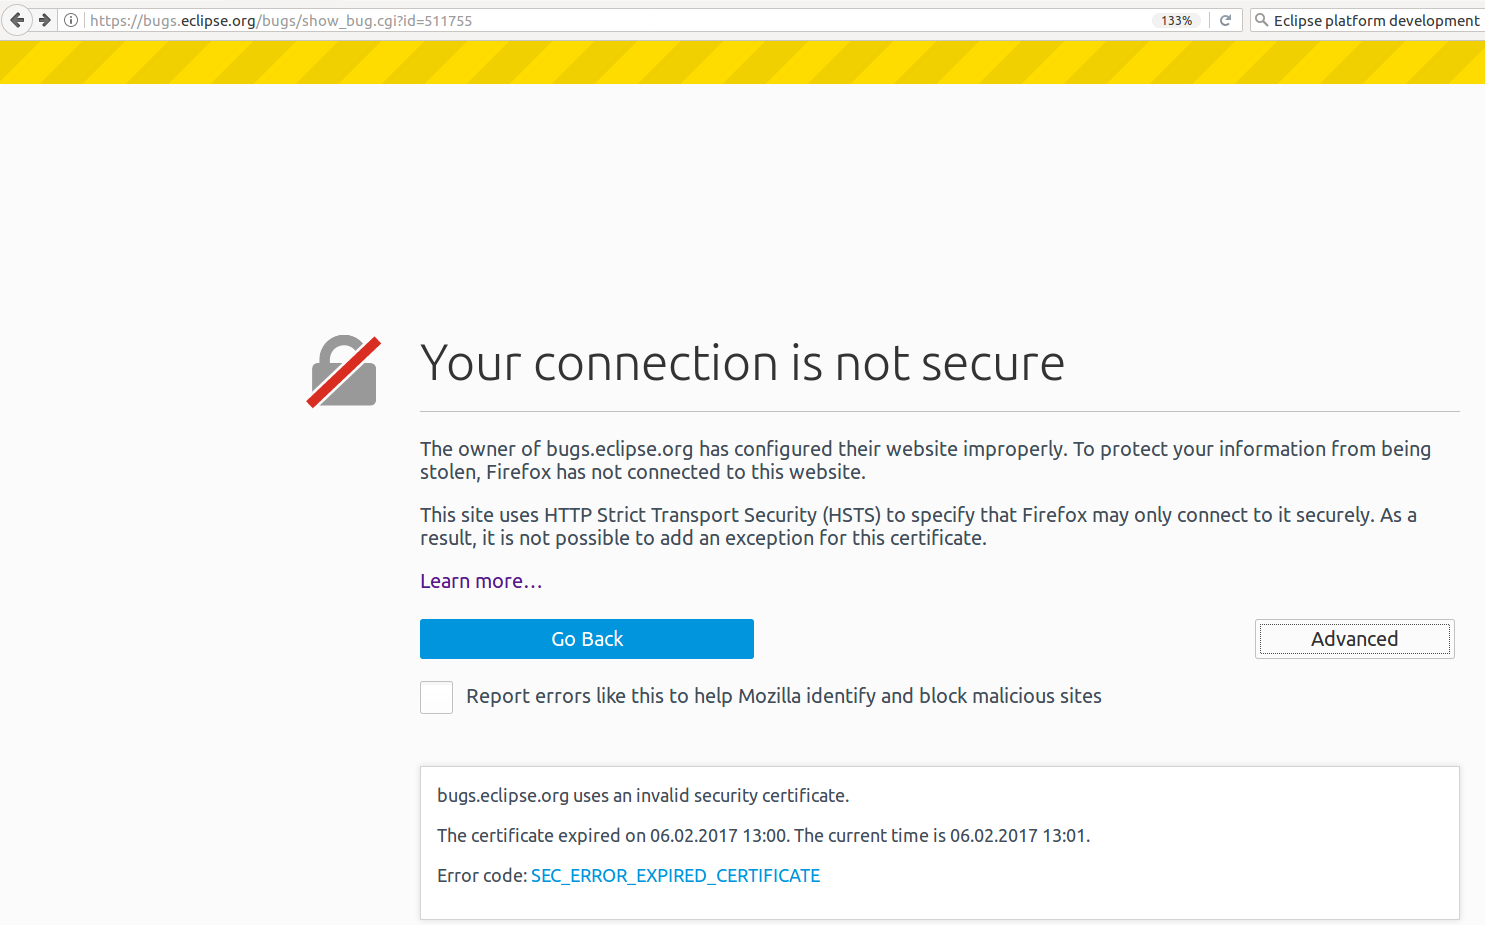Expand the Advanced error details
The image size is (1485, 925).
click(1355, 639)
